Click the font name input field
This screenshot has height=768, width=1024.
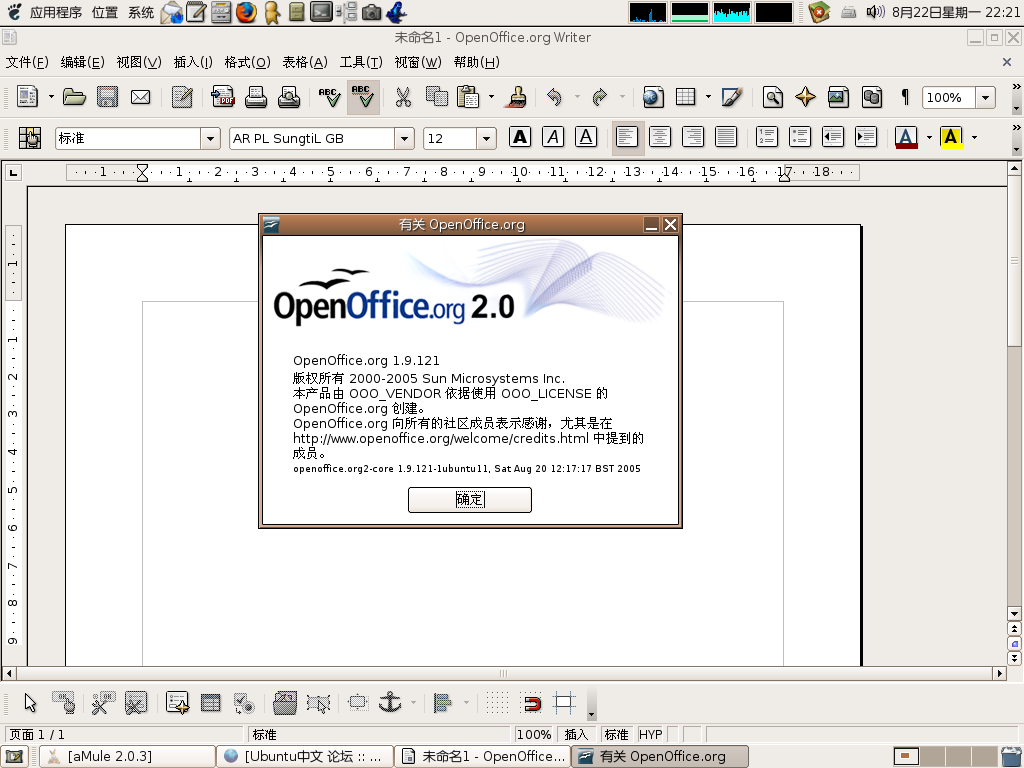(x=312, y=138)
